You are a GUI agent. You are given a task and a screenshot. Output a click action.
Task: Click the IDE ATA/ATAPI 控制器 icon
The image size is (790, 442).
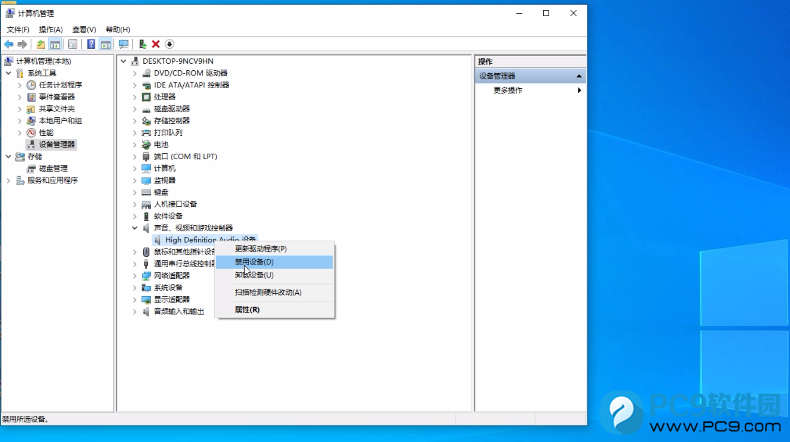pyautogui.click(x=146, y=85)
